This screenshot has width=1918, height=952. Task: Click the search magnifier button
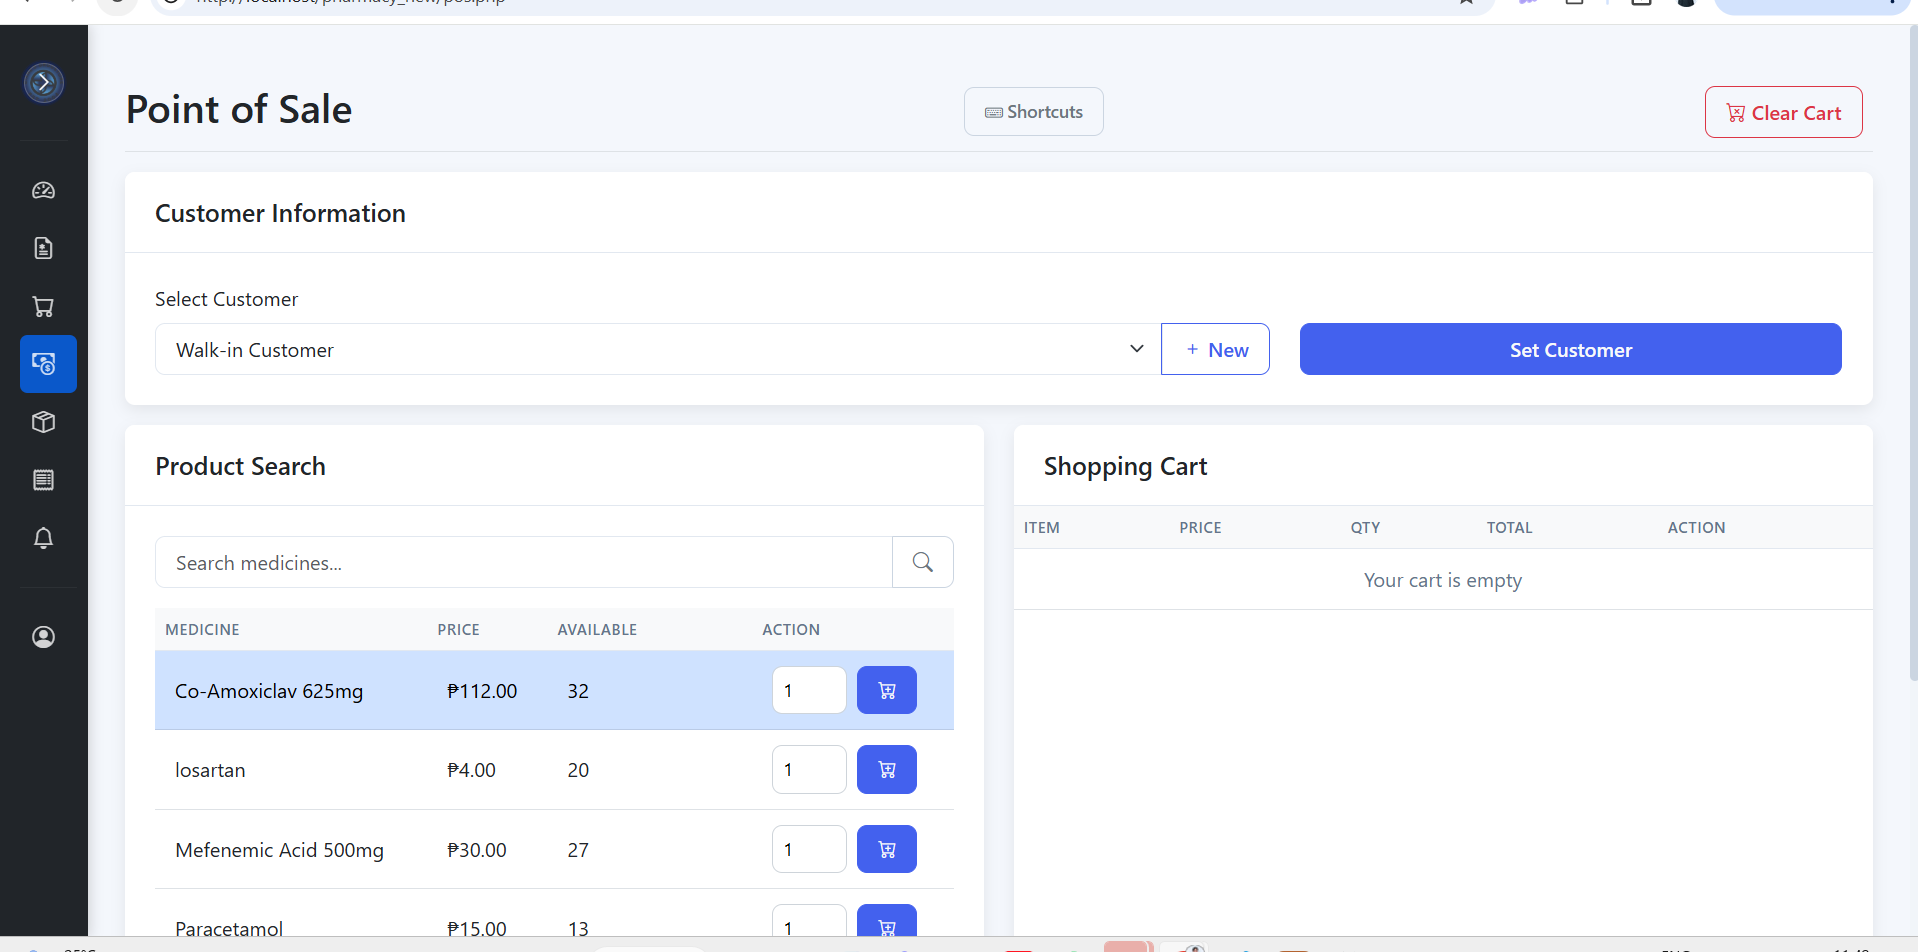(x=922, y=562)
